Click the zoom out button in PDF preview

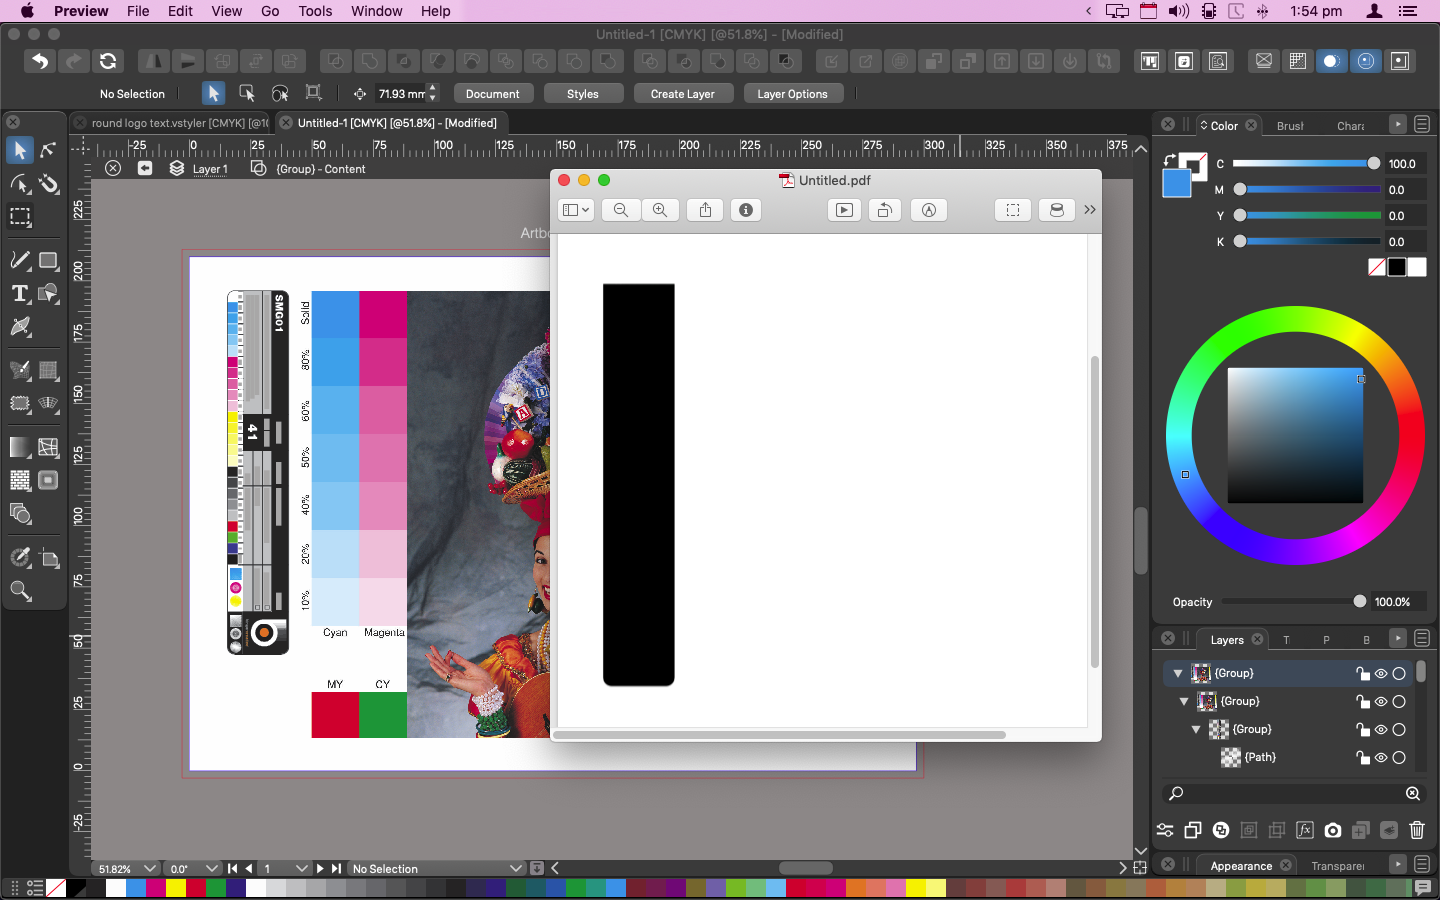point(621,210)
